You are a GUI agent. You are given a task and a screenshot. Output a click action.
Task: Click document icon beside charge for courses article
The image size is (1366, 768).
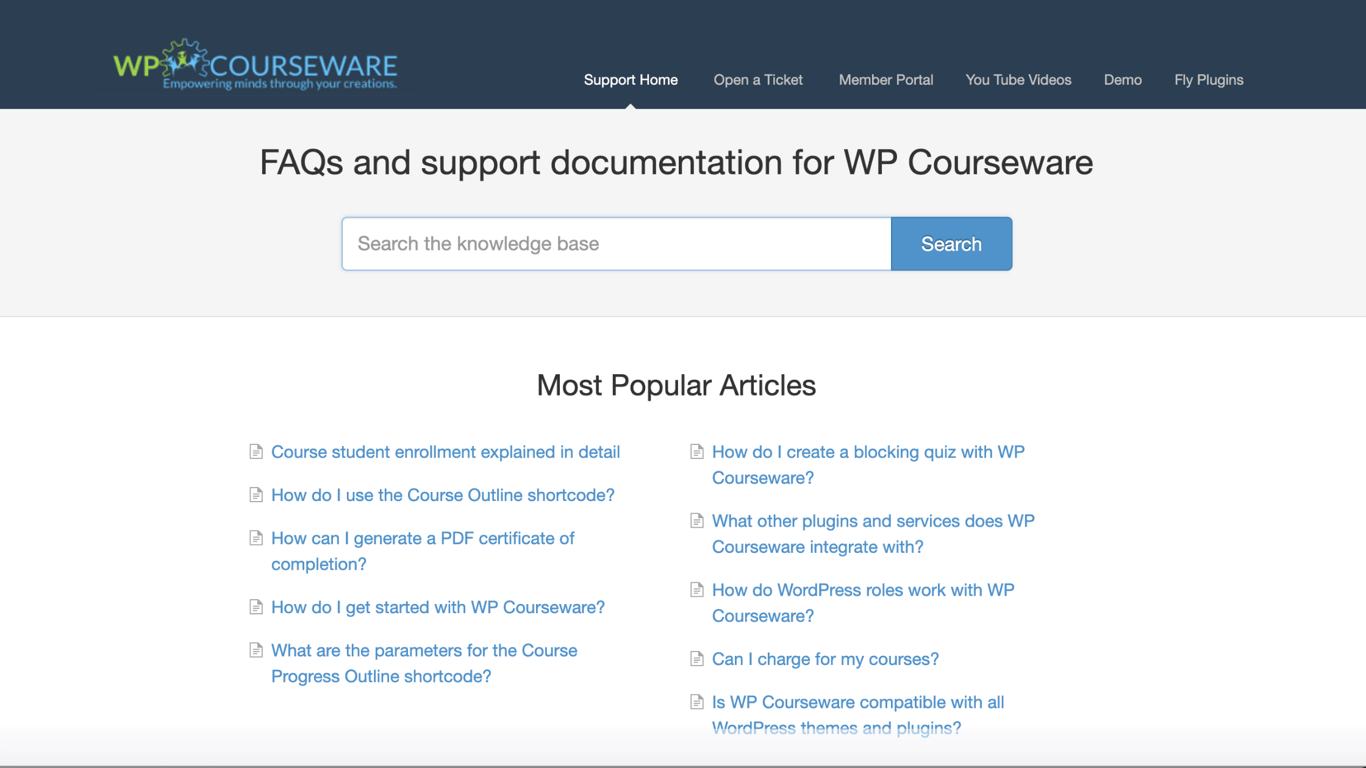[697, 659]
